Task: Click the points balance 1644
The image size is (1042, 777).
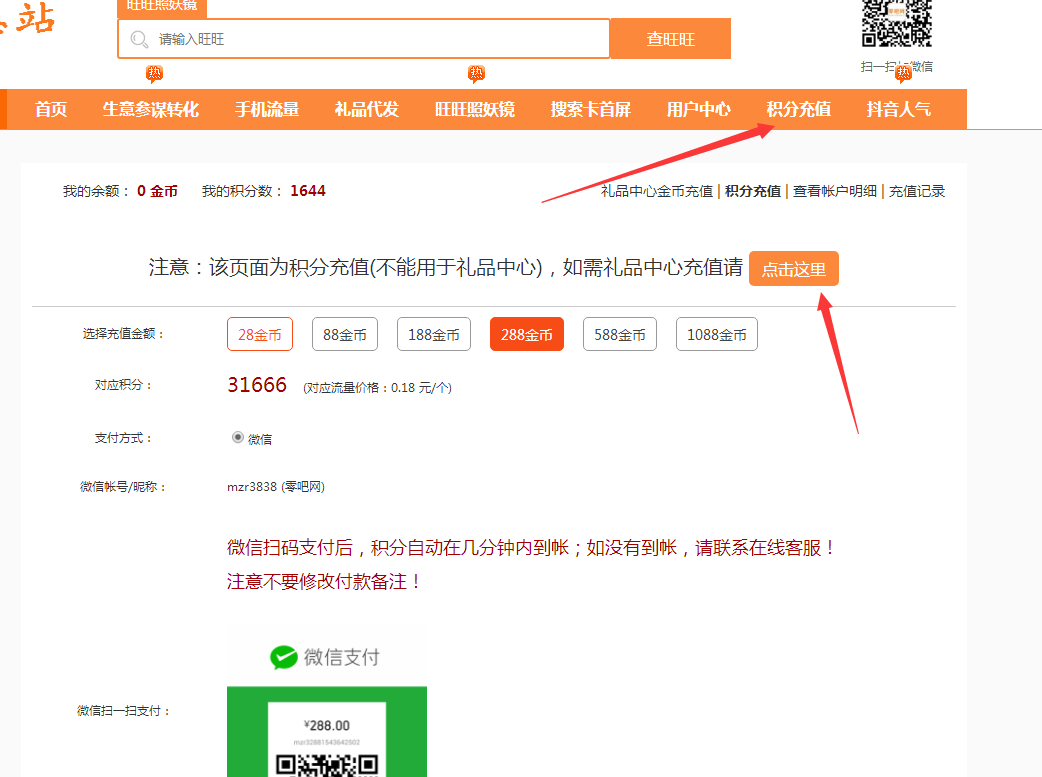Action: [x=308, y=191]
